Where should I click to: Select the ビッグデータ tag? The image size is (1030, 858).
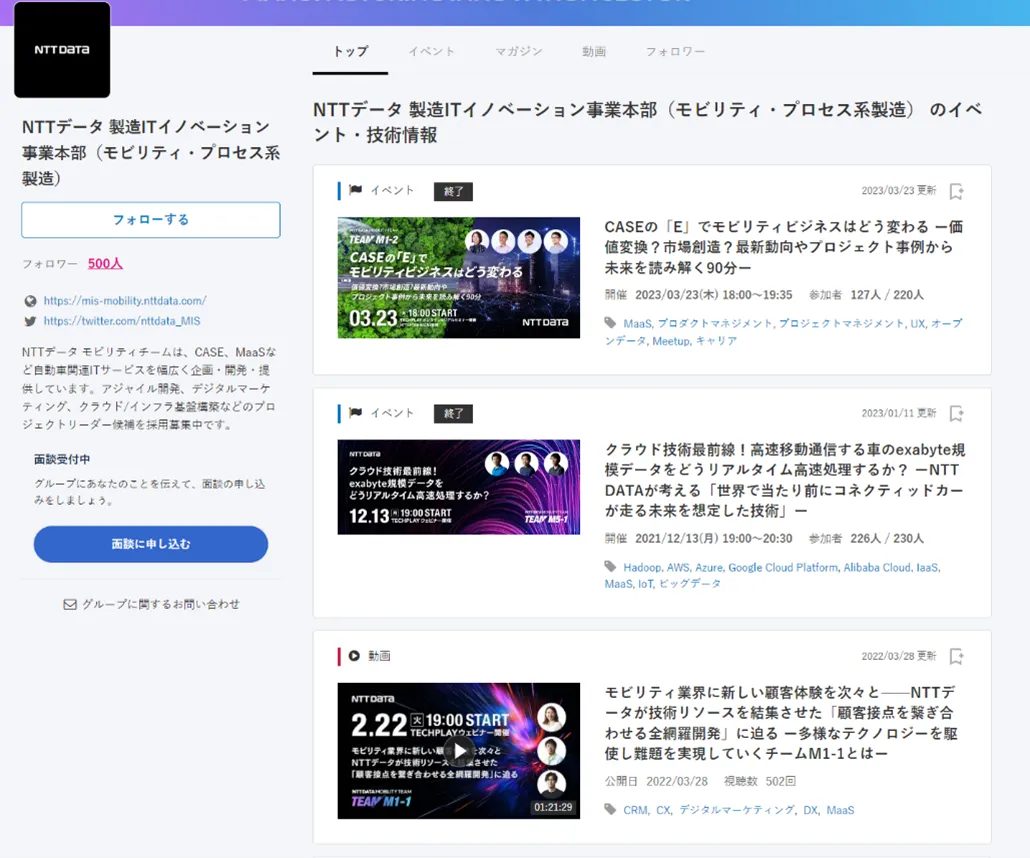pos(690,583)
